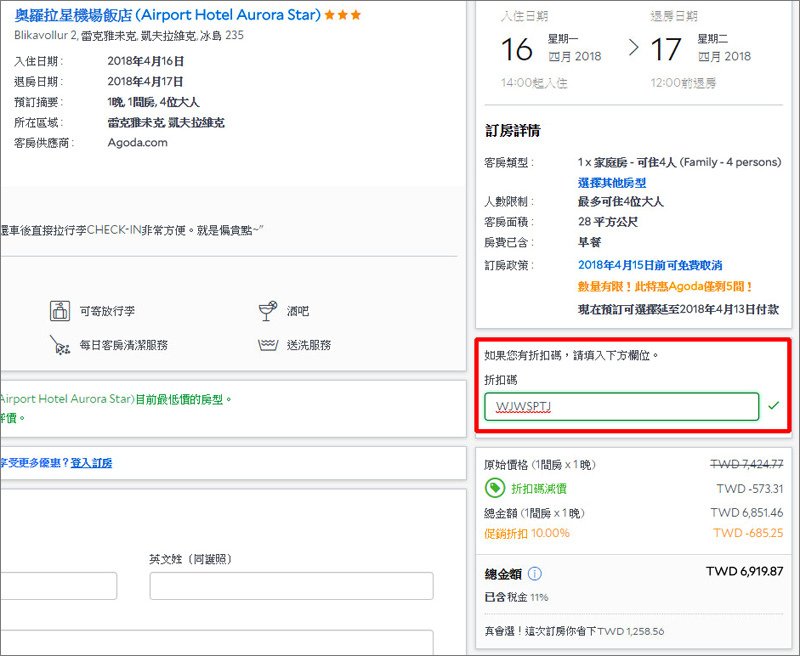This screenshot has width=800, height=656.
Task: Click the final total TWD 6,919.87
Action: (744, 571)
